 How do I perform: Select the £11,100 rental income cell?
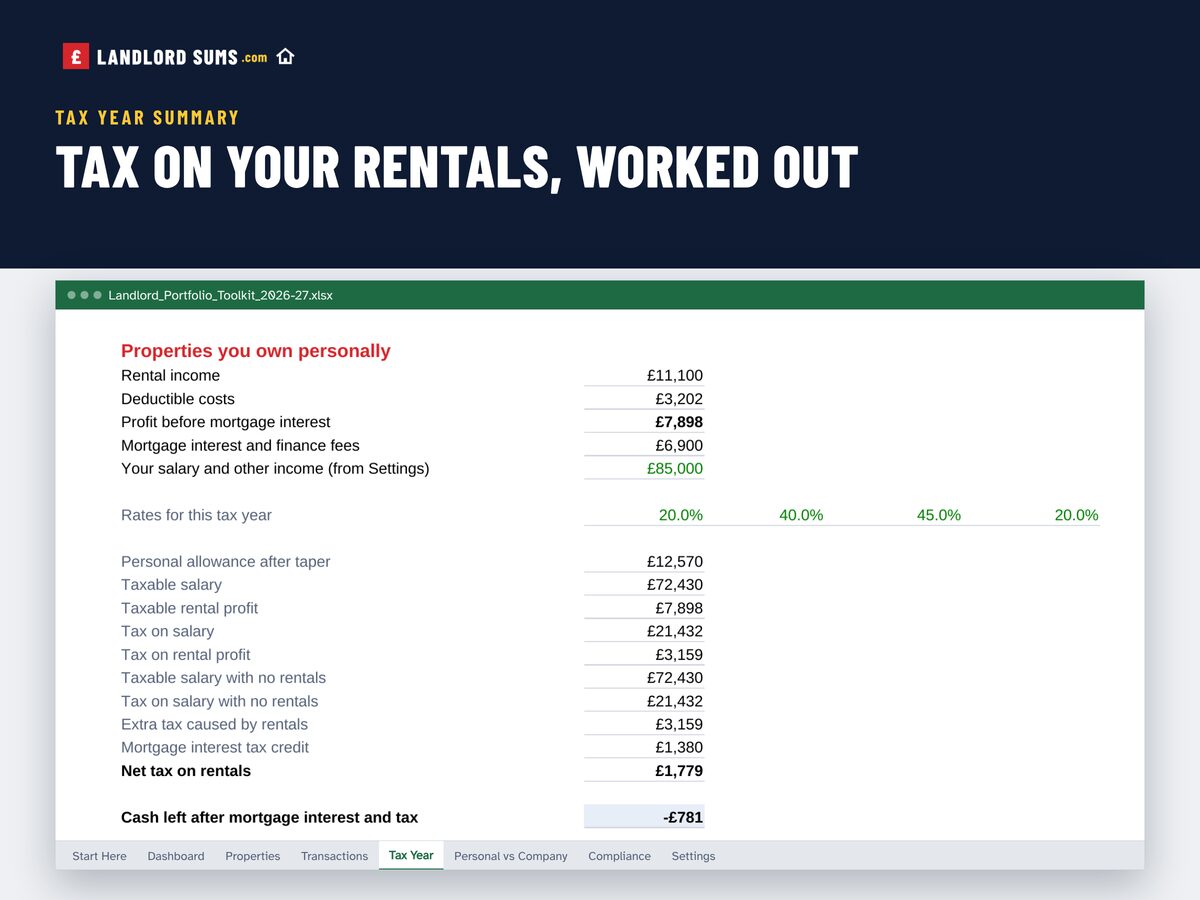click(x=644, y=376)
